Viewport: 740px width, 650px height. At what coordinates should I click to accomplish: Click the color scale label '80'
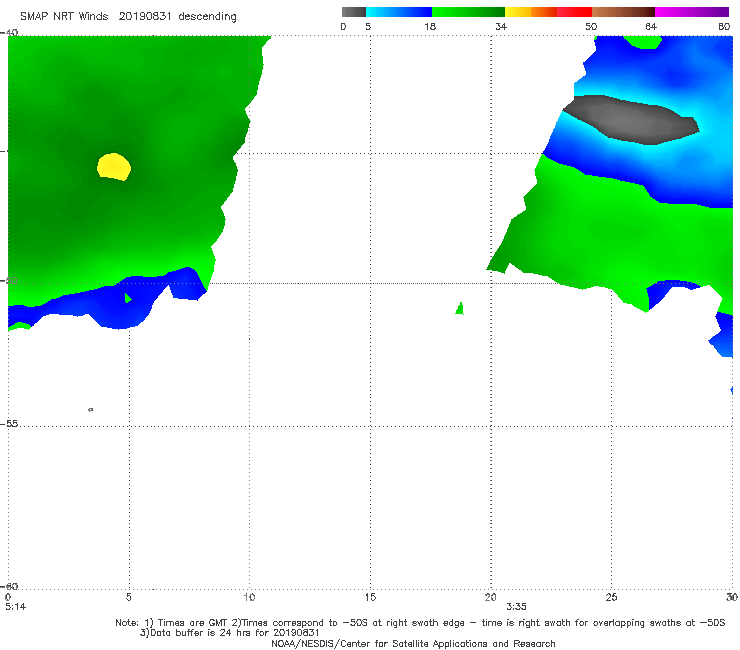point(724,26)
